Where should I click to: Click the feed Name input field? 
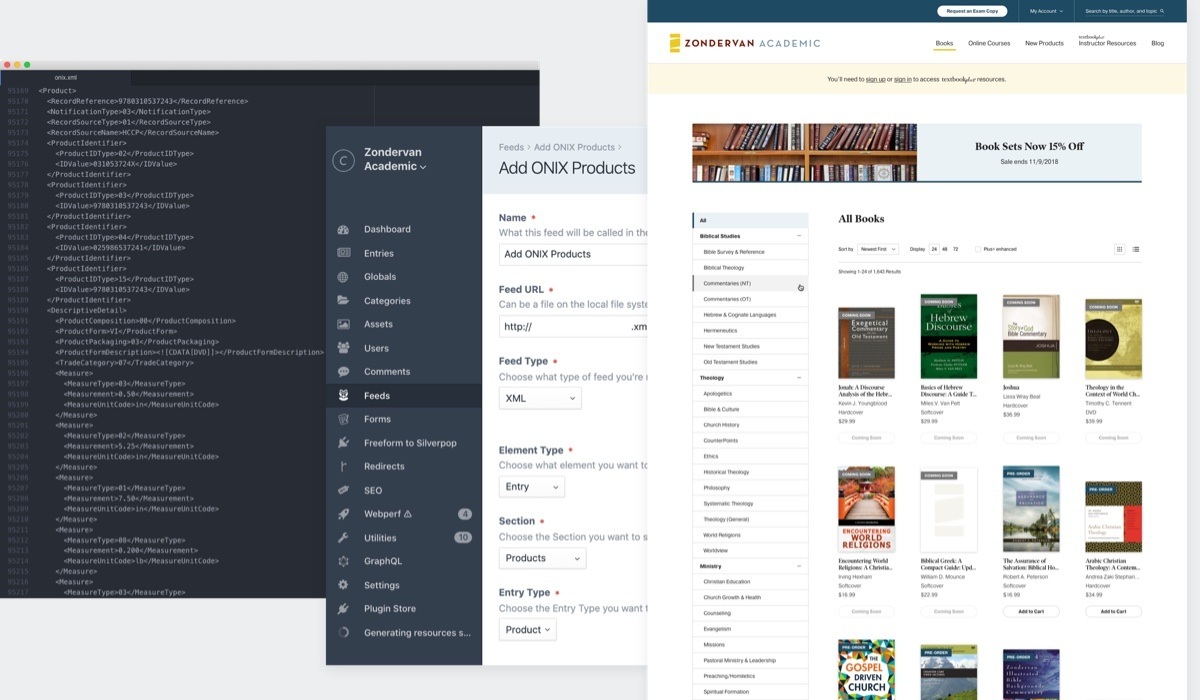pos(572,254)
